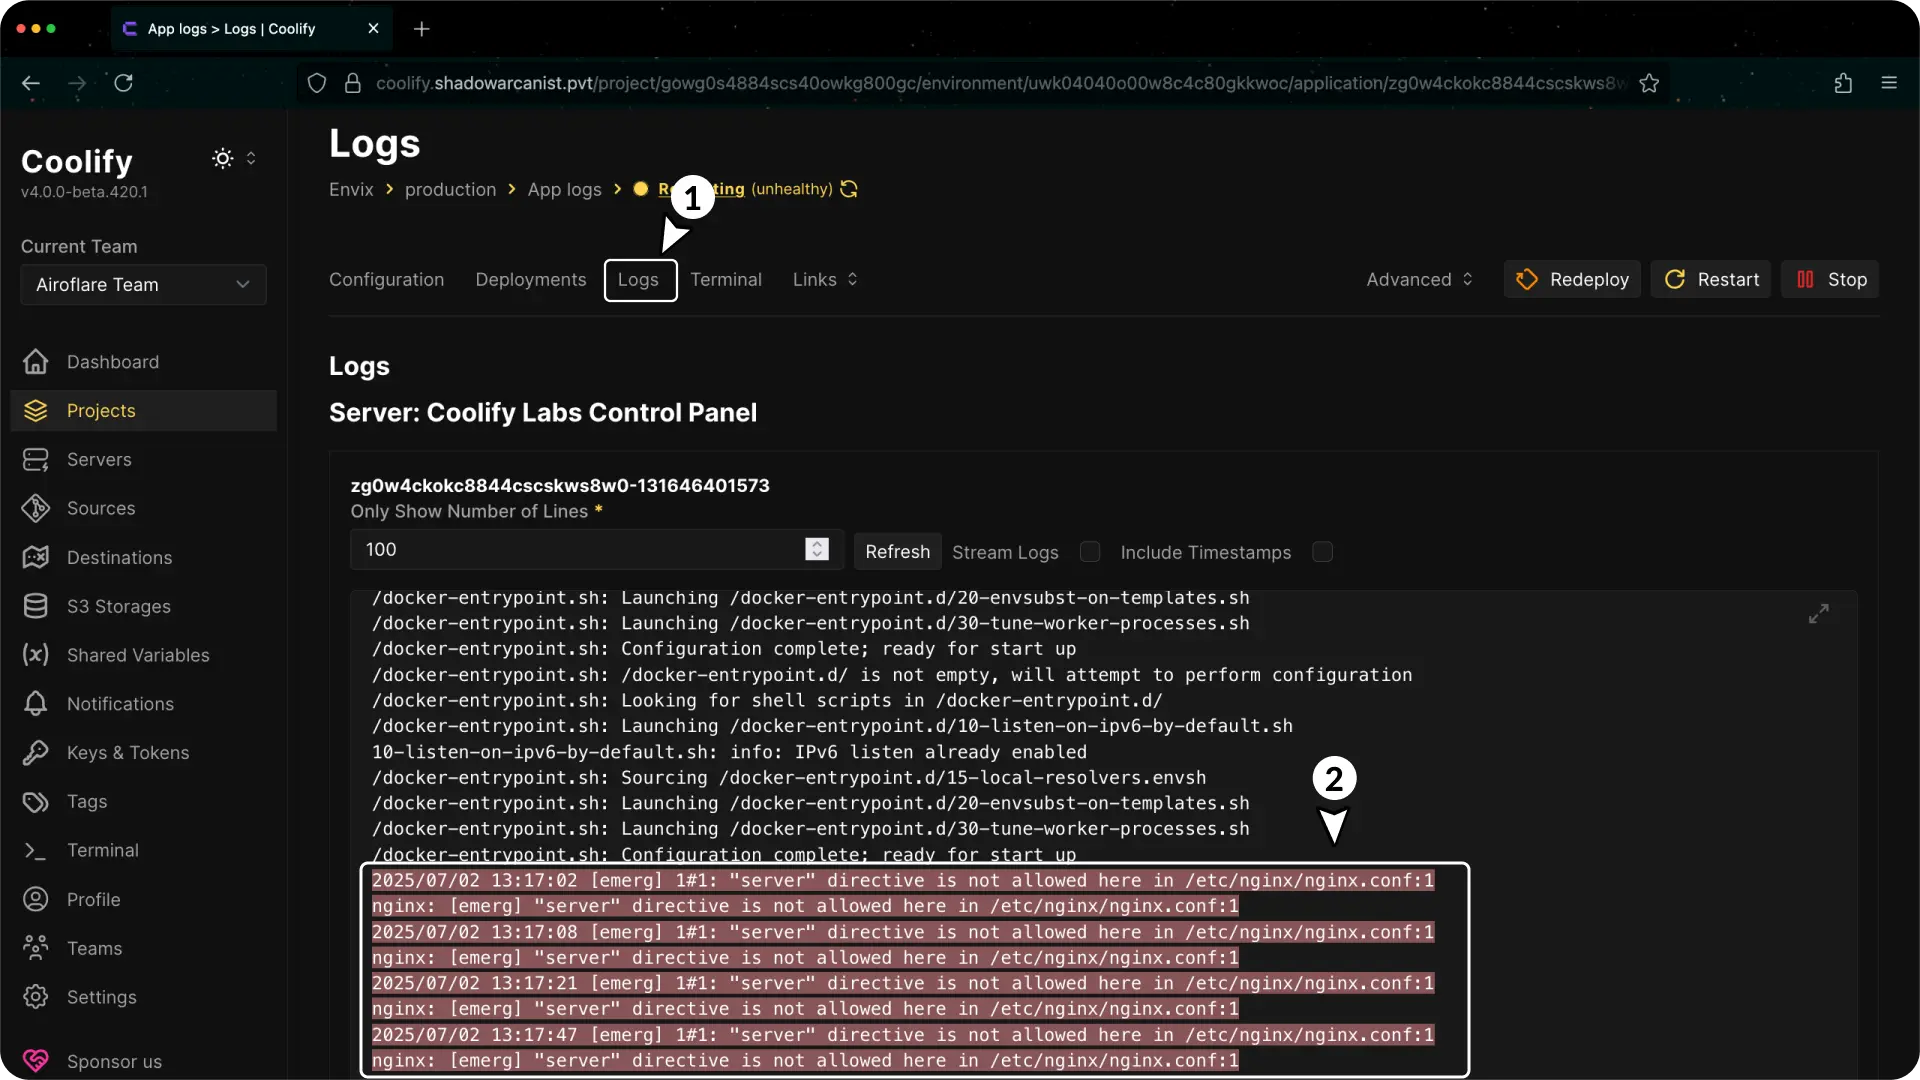Image resolution: width=1920 pixels, height=1080 pixels.
Task: Click the Teams people icon
Action: tap(36, 948)
